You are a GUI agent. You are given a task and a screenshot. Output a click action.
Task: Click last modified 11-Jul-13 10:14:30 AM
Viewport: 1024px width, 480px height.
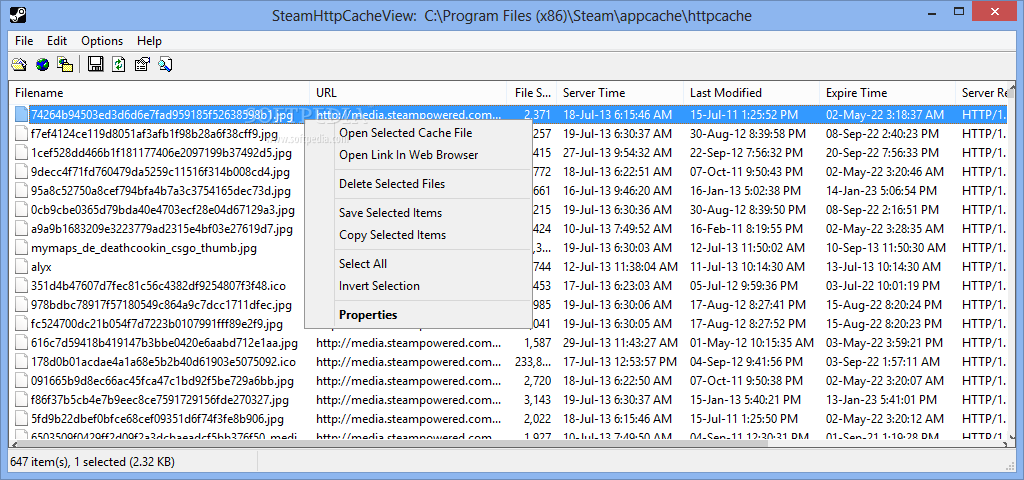(x=748, y=267)
